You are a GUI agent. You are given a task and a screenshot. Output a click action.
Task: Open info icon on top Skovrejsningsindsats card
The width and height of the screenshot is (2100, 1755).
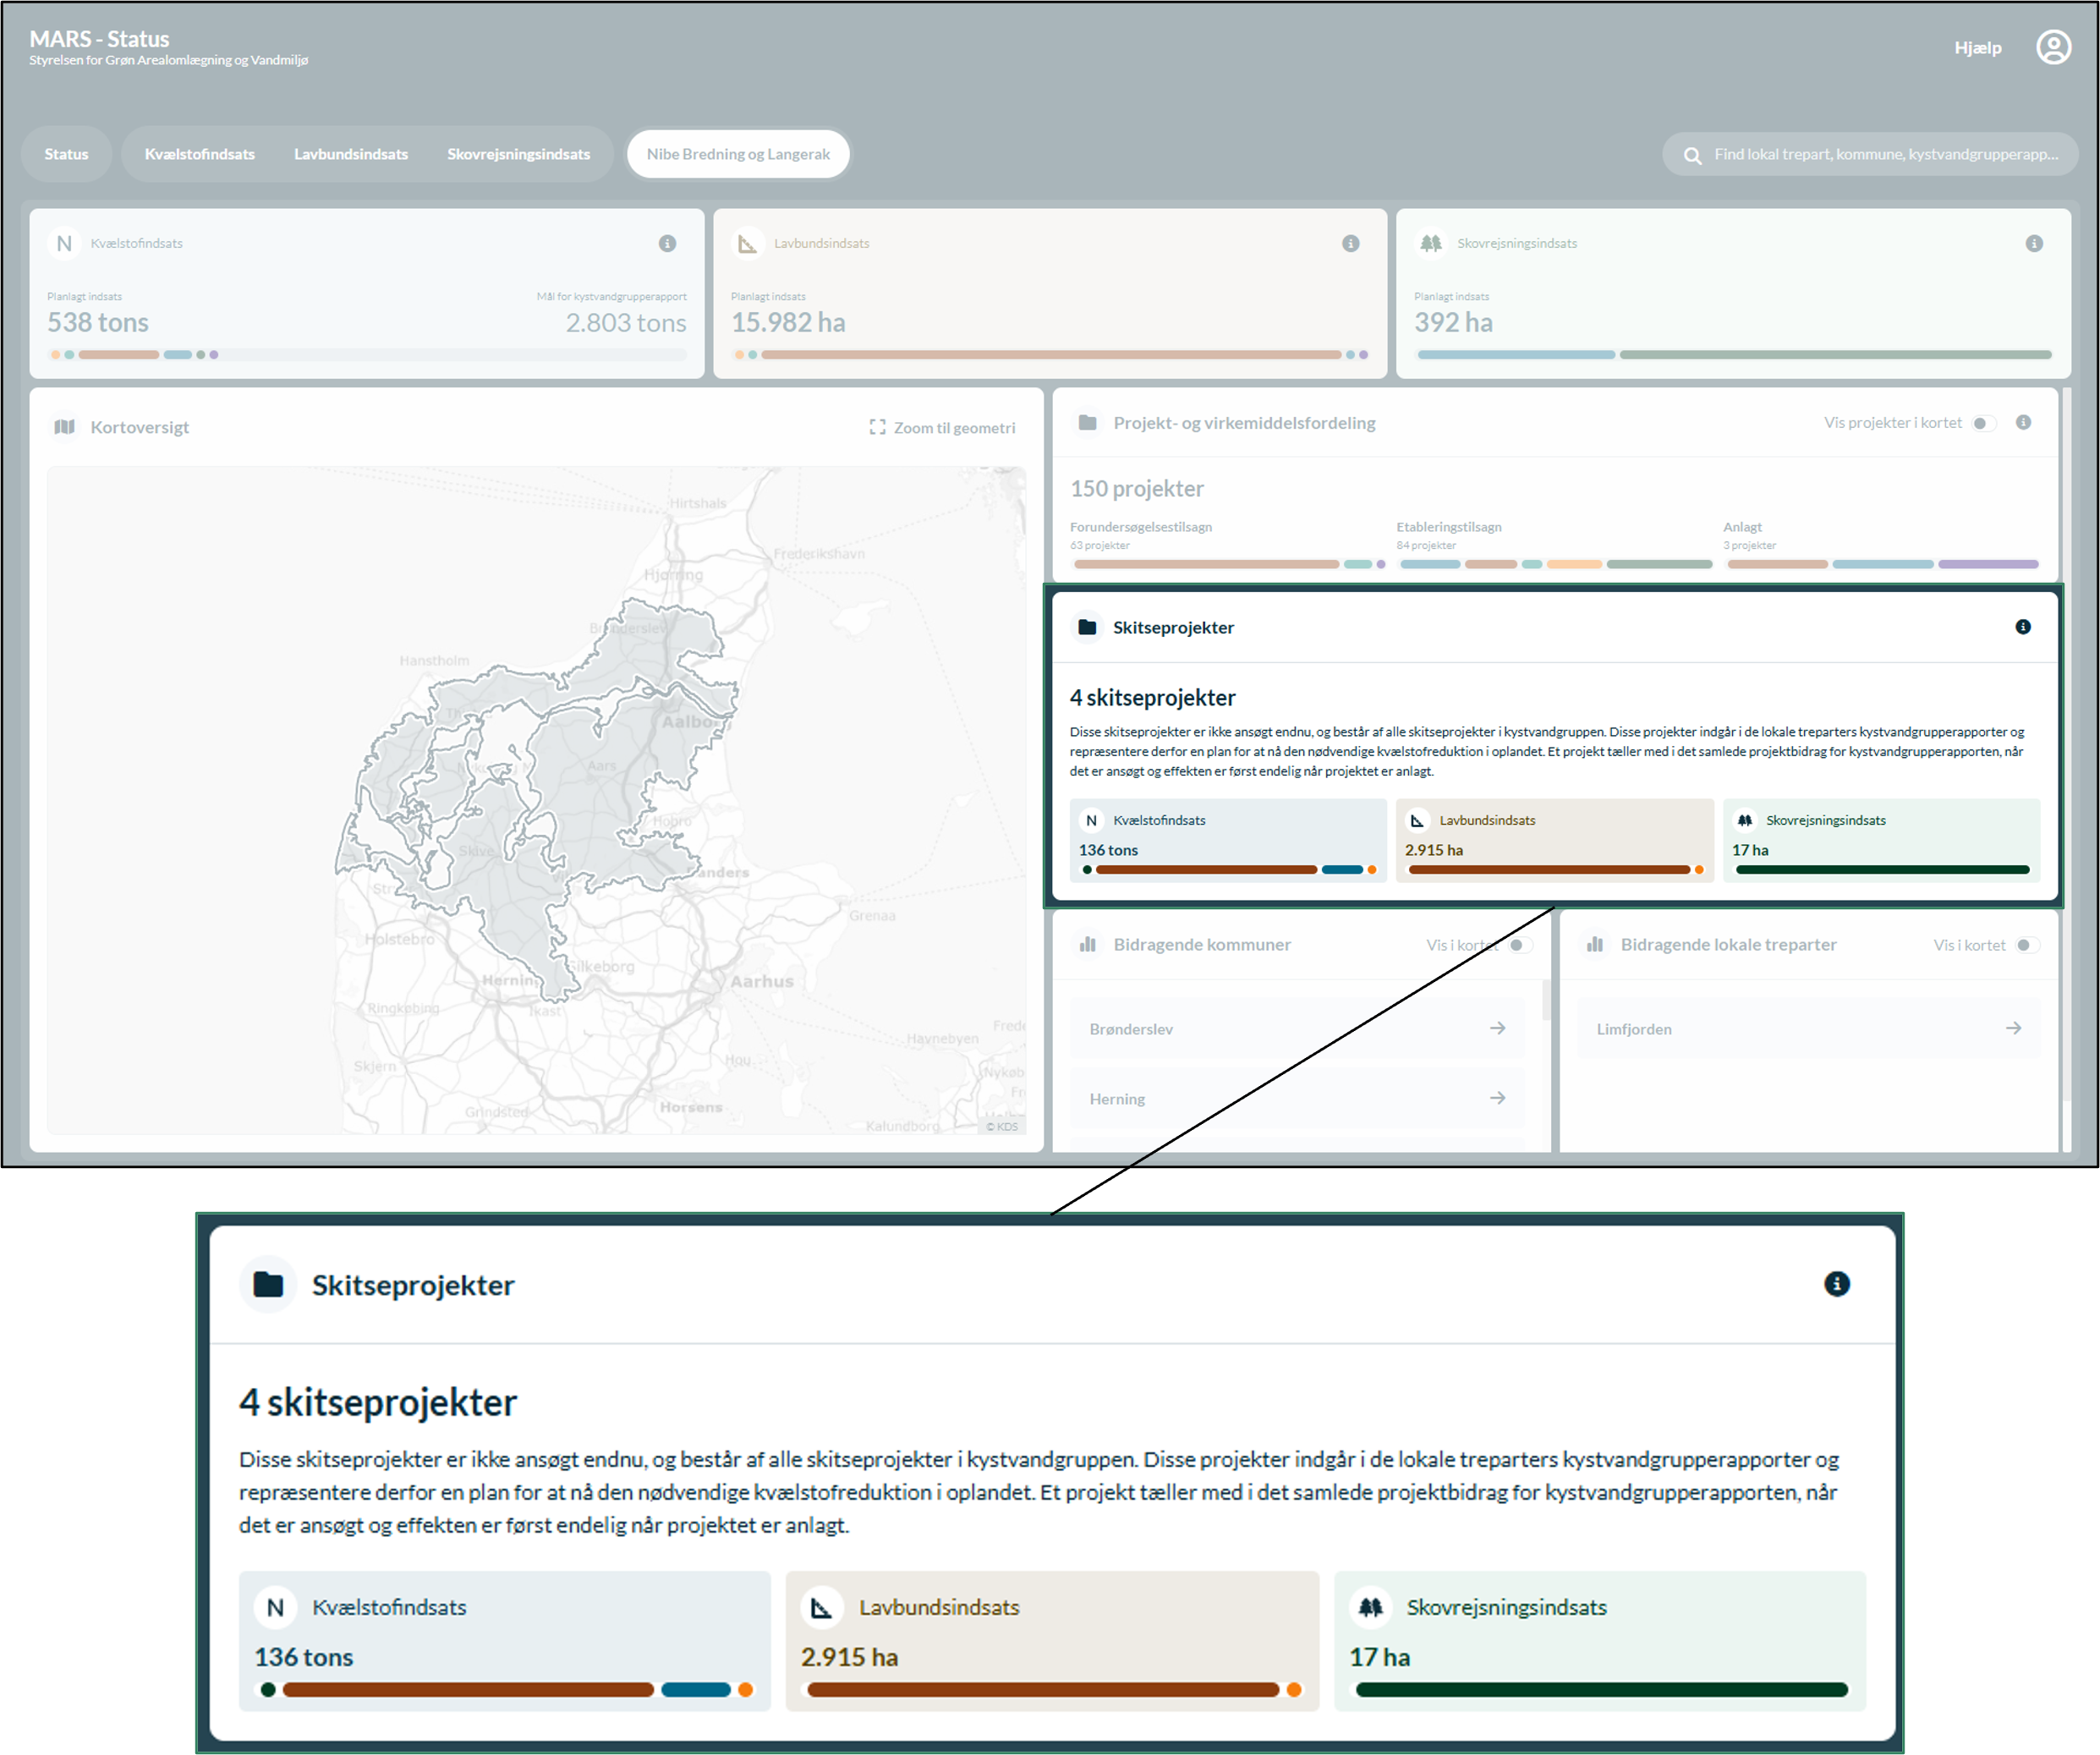(x=2033, y=243)
